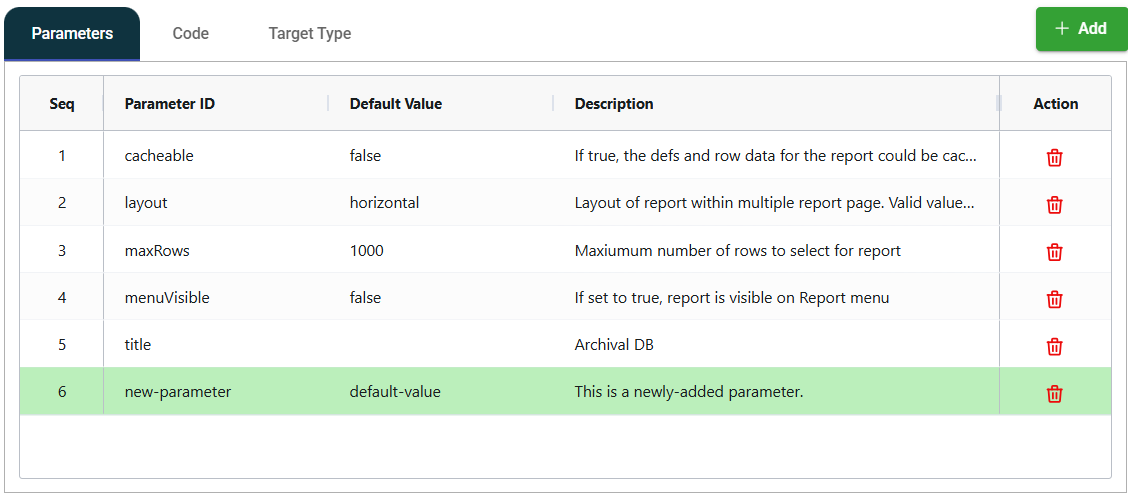Image resolution: width=1128 pixels, height=496 pixels.
Task: Delete the new-parameter row
Action: tap(1054, 393)
